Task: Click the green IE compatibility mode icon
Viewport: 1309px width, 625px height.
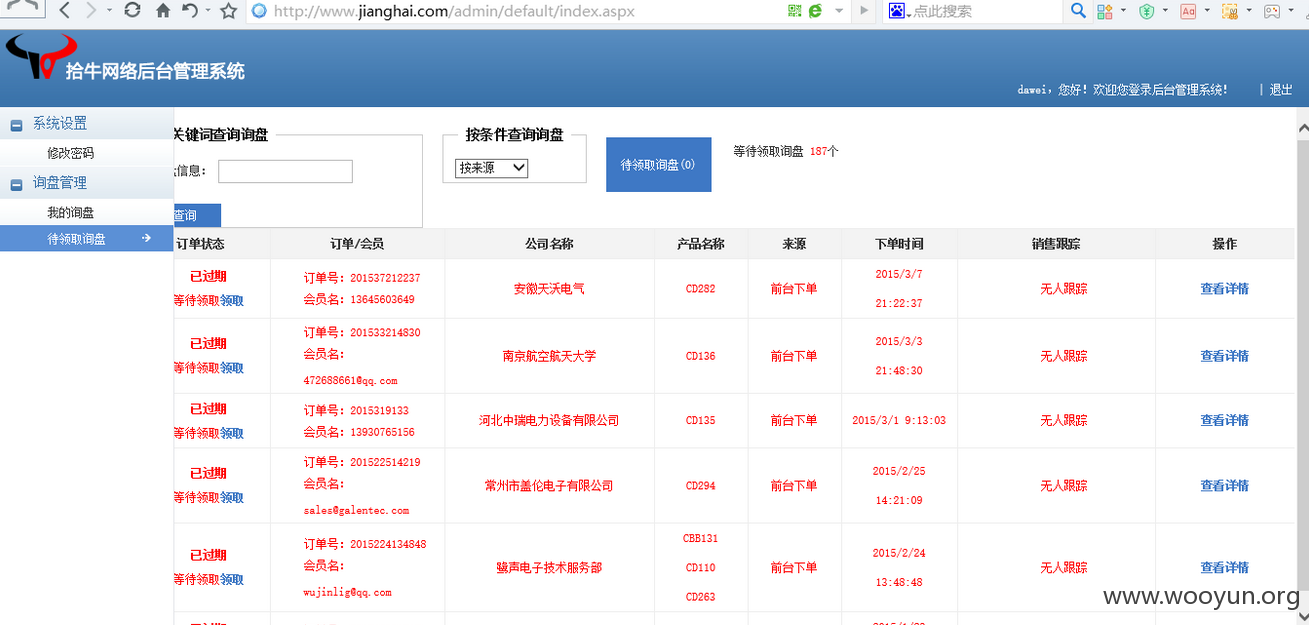Action: click(815, 11)
